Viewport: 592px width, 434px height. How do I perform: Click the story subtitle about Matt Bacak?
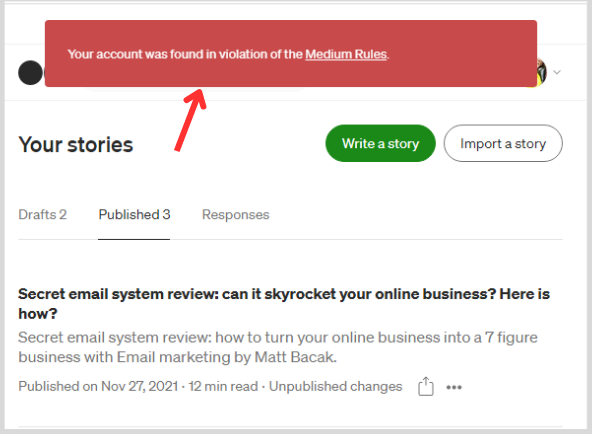coord(278,347)
